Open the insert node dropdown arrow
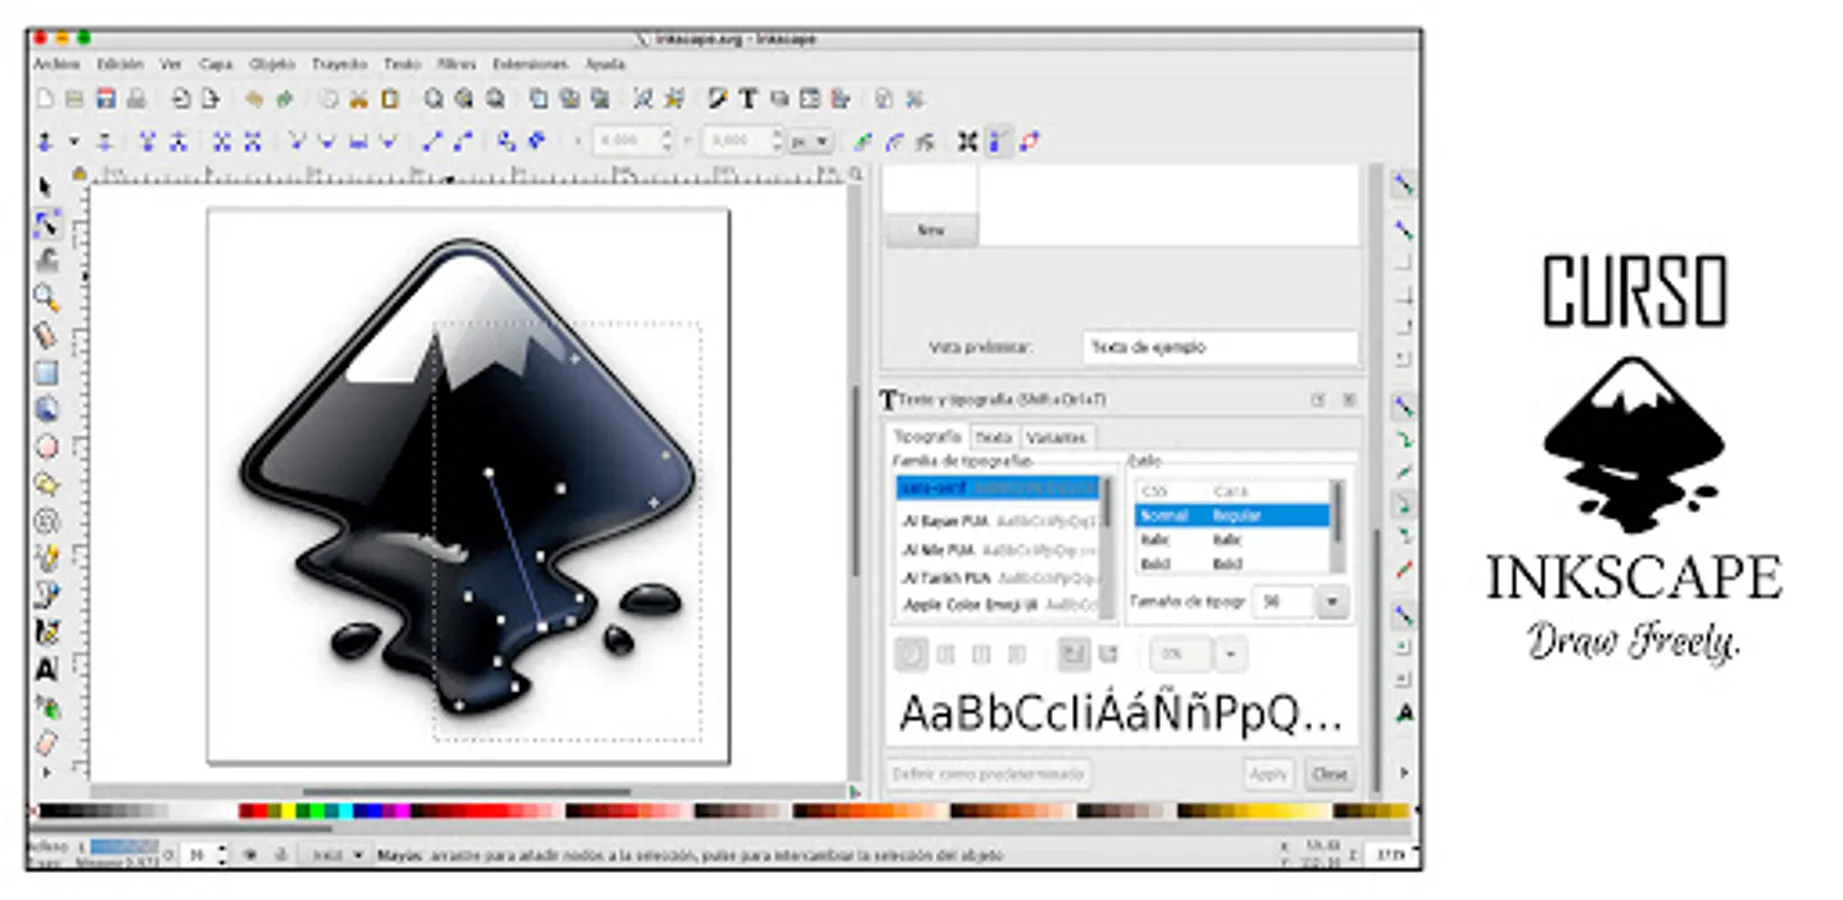The height and width of the screenshot is (900, 1843). (x=73, y=142)
